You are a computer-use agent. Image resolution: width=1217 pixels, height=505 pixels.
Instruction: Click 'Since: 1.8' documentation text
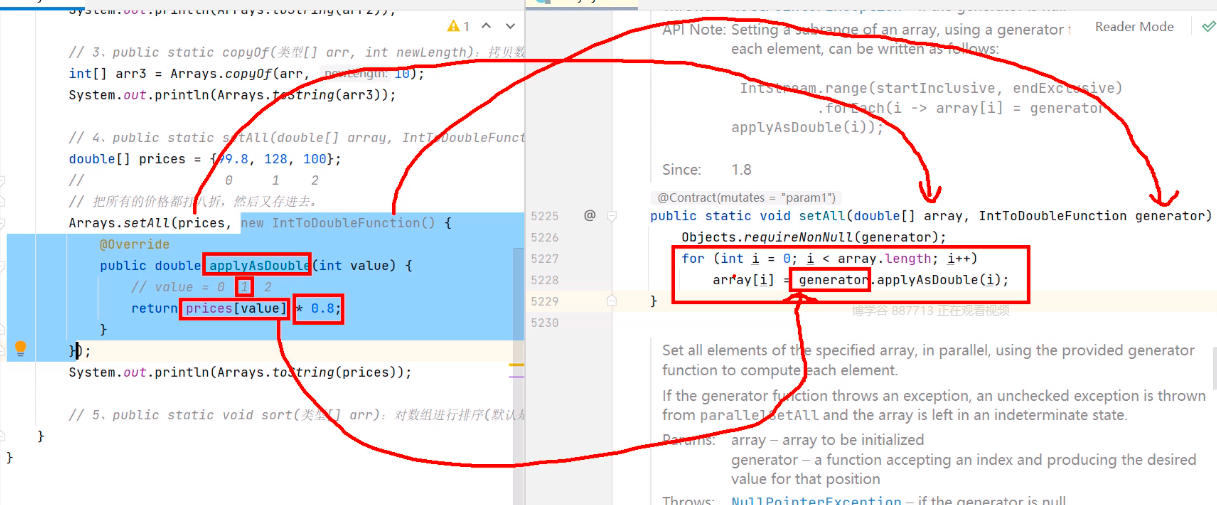click(706, 170)
